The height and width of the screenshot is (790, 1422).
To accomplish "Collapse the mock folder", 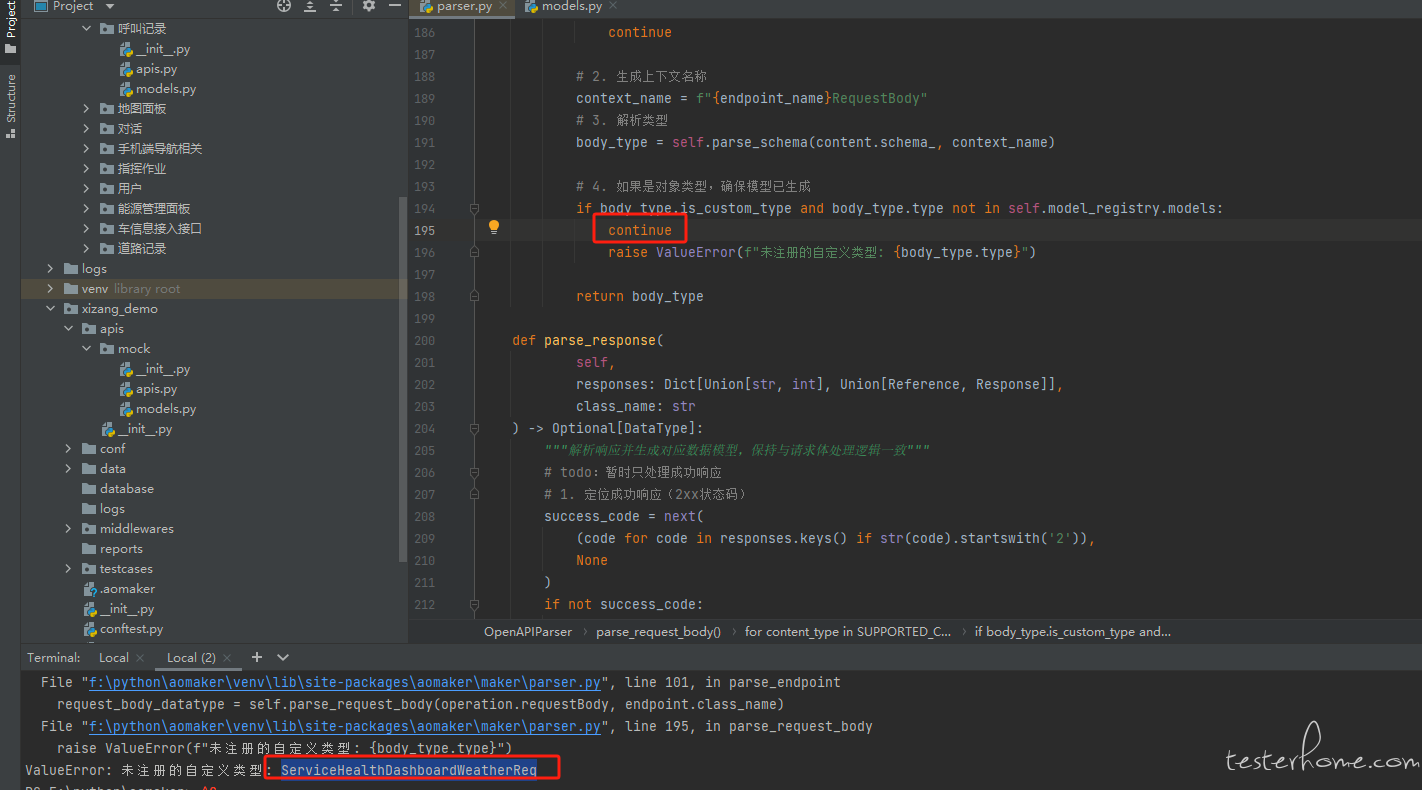I will pyautogui.click(x=87, y=349).
